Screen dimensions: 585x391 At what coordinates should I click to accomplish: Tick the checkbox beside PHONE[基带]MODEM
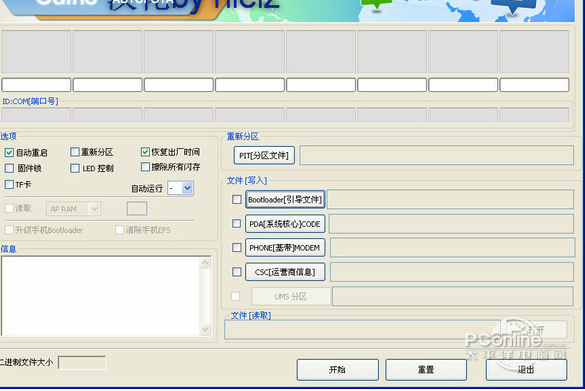coord(237,247)
